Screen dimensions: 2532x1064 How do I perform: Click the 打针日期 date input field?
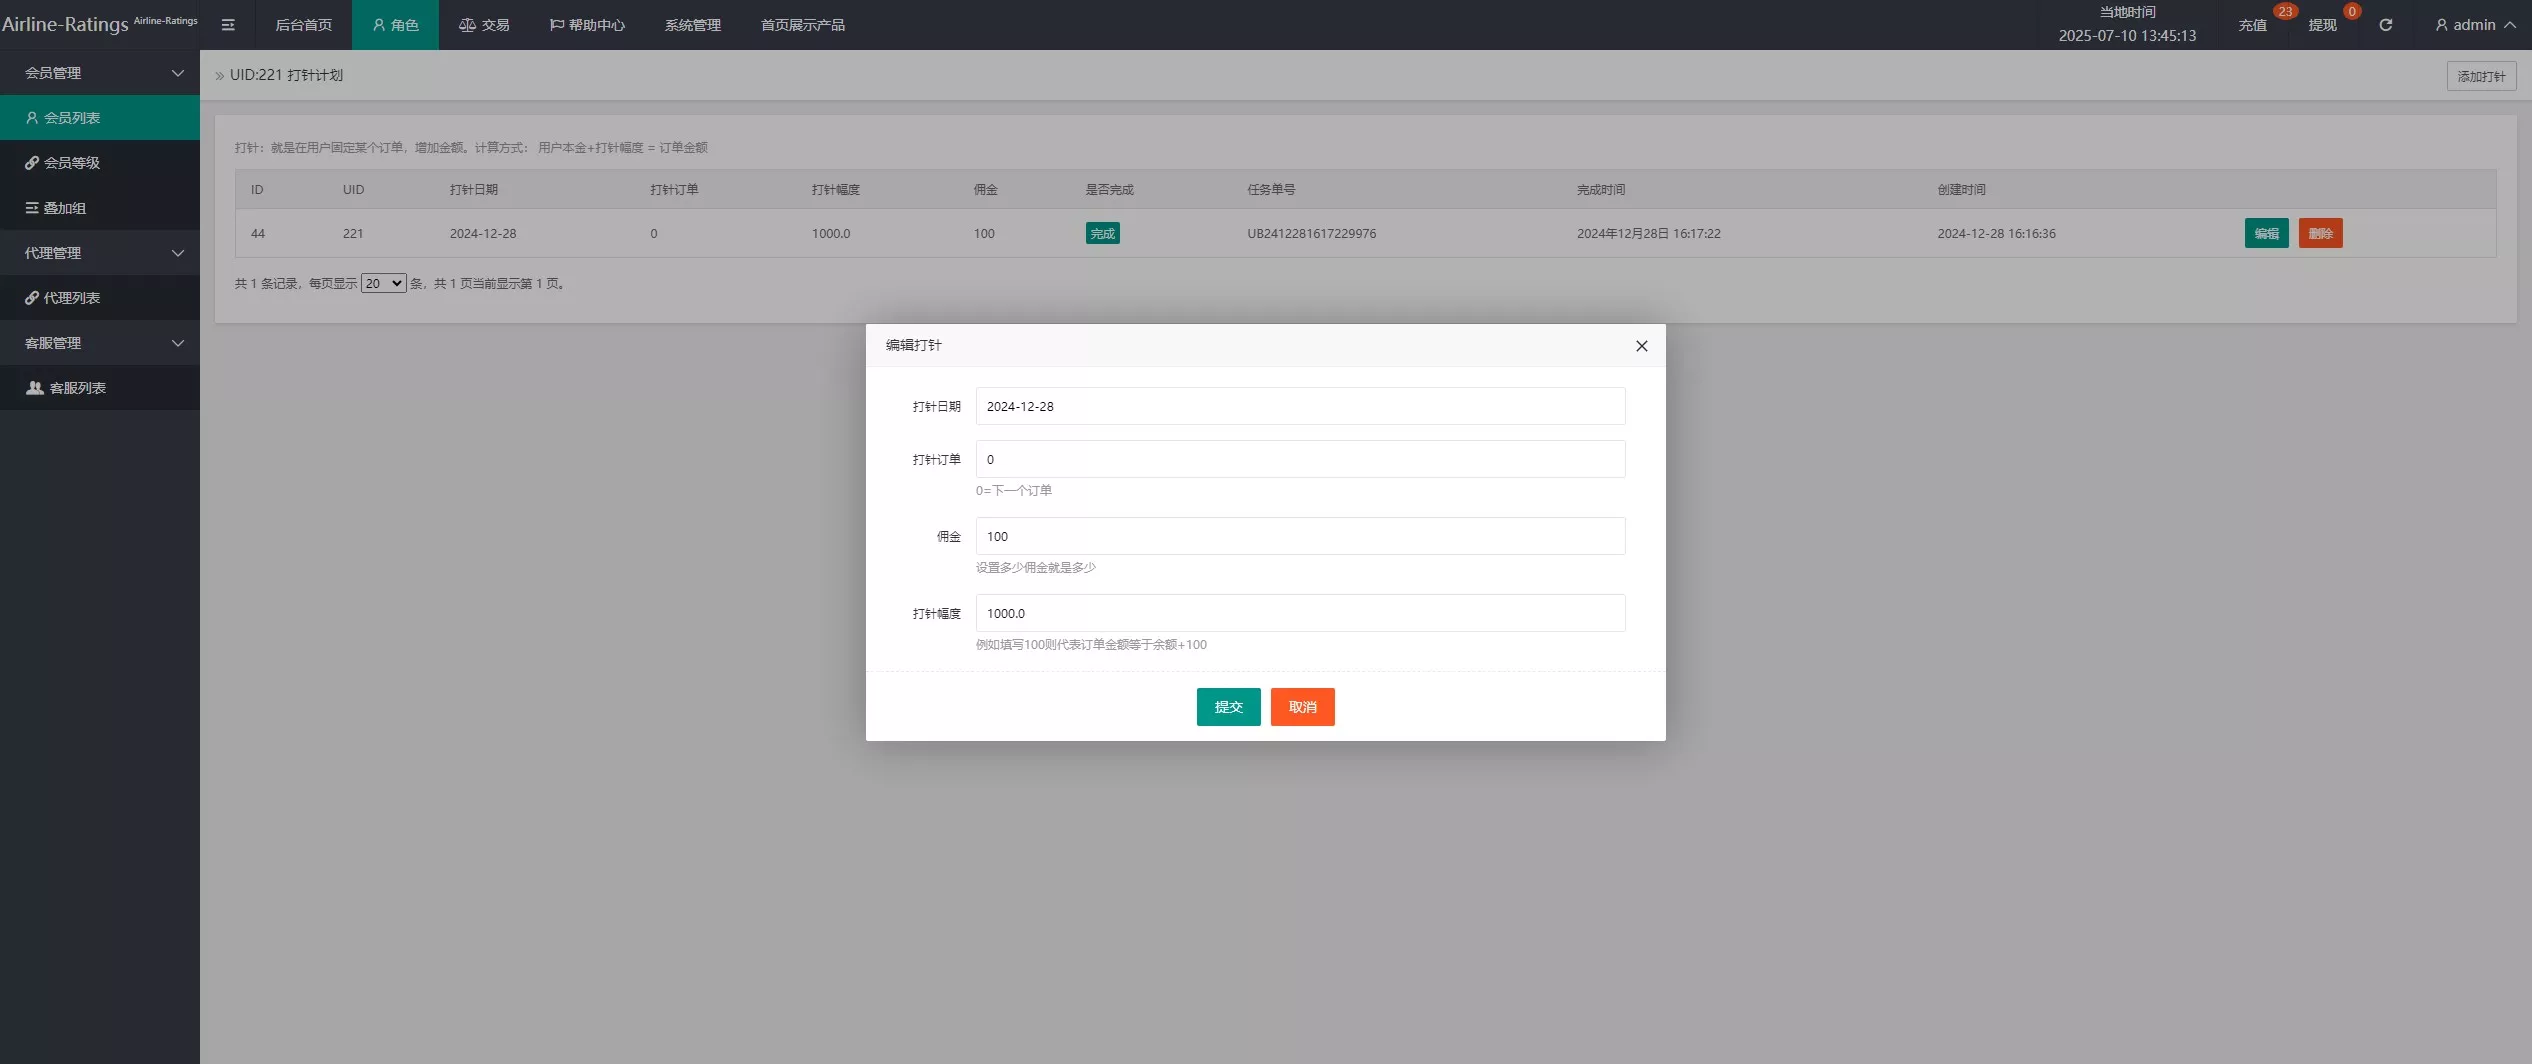pos(1300,406)
